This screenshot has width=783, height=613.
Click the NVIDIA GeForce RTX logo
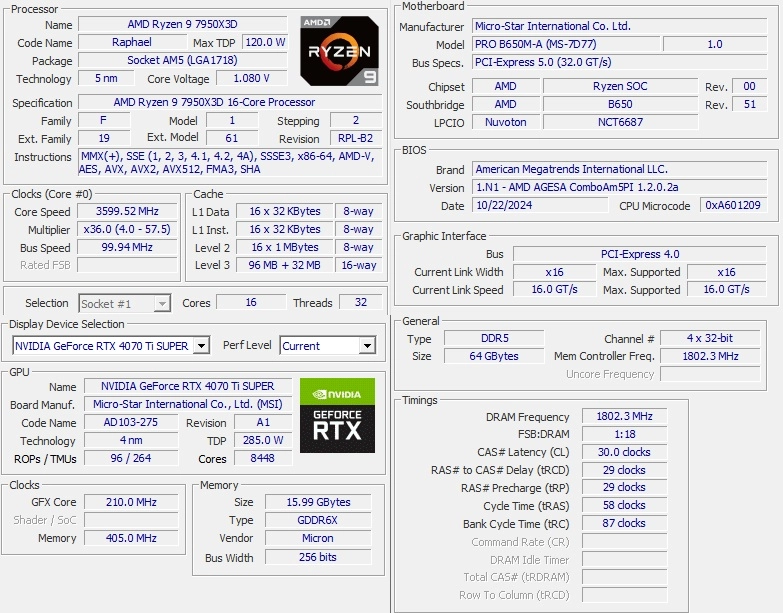pyautogui.click(x=337, y=415)
